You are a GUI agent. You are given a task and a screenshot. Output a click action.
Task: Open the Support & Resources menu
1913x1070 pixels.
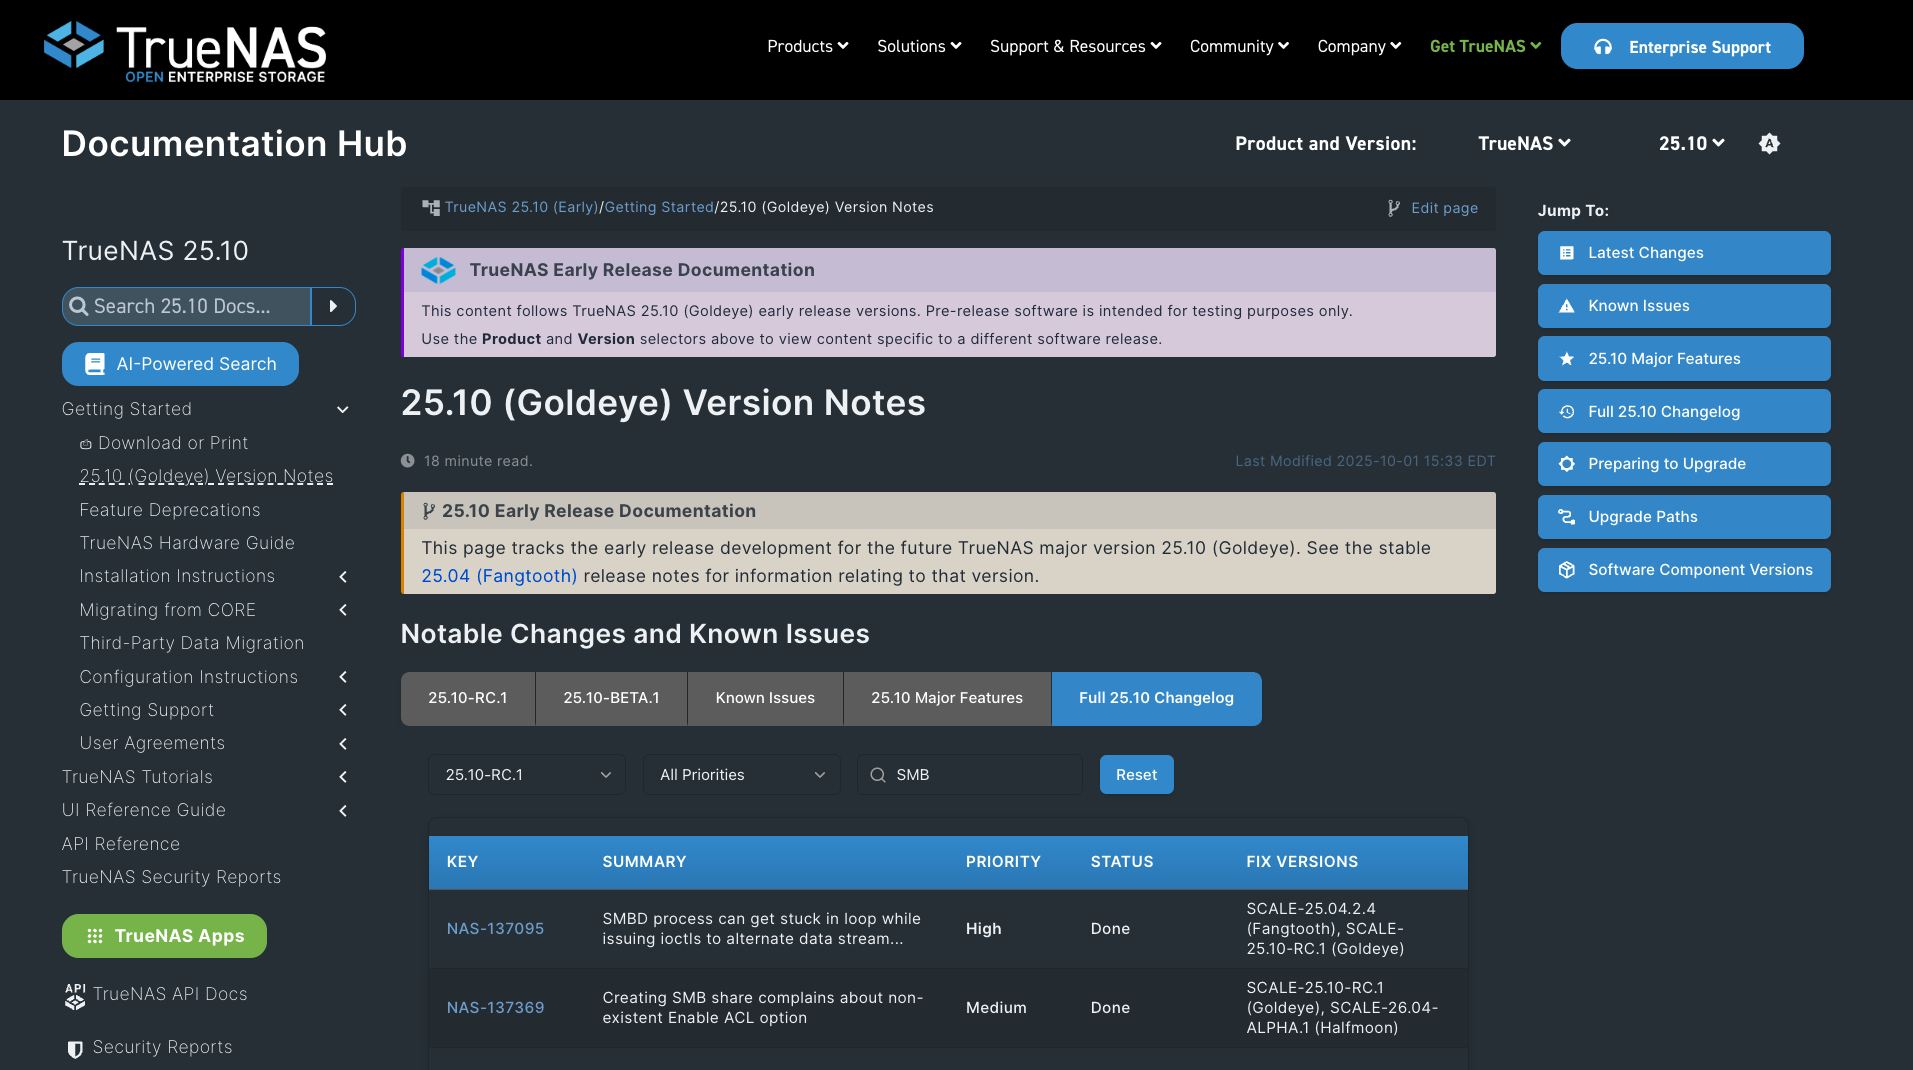pos(1076,46)
